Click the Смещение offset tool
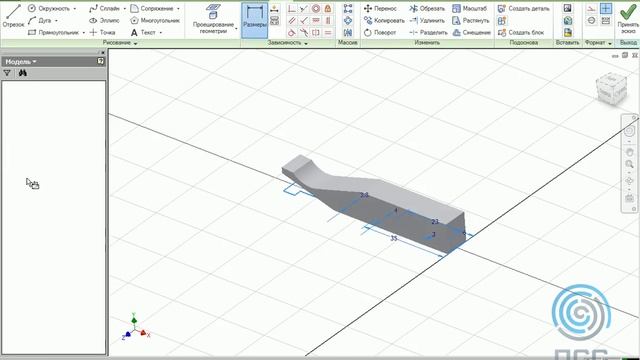The height and width of the screenshot is (360, 640). click(x=472, y=32)
